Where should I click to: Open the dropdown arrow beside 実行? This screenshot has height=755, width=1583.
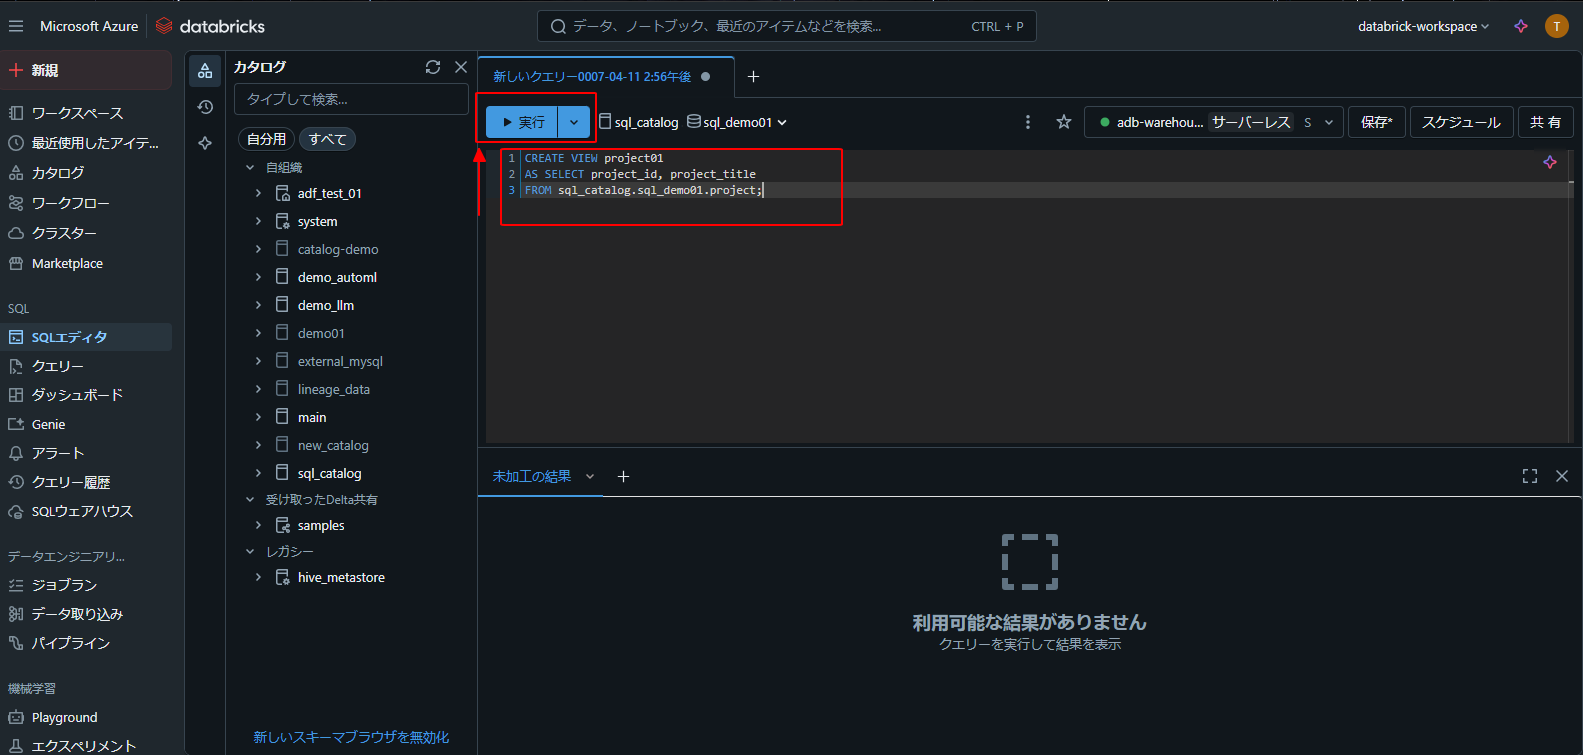coord(574,122)
